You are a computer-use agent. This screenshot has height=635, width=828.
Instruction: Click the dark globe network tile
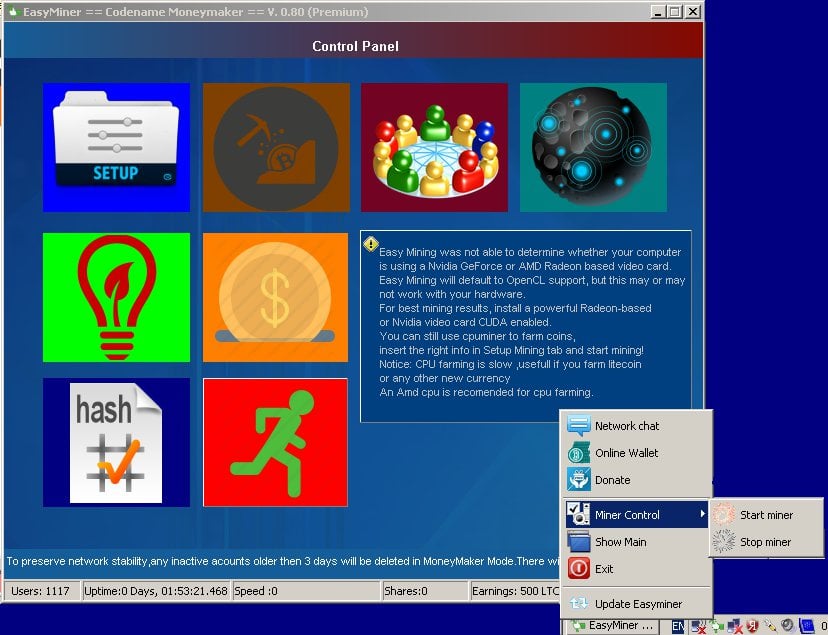pyautogui.click(x=593, y=147)
